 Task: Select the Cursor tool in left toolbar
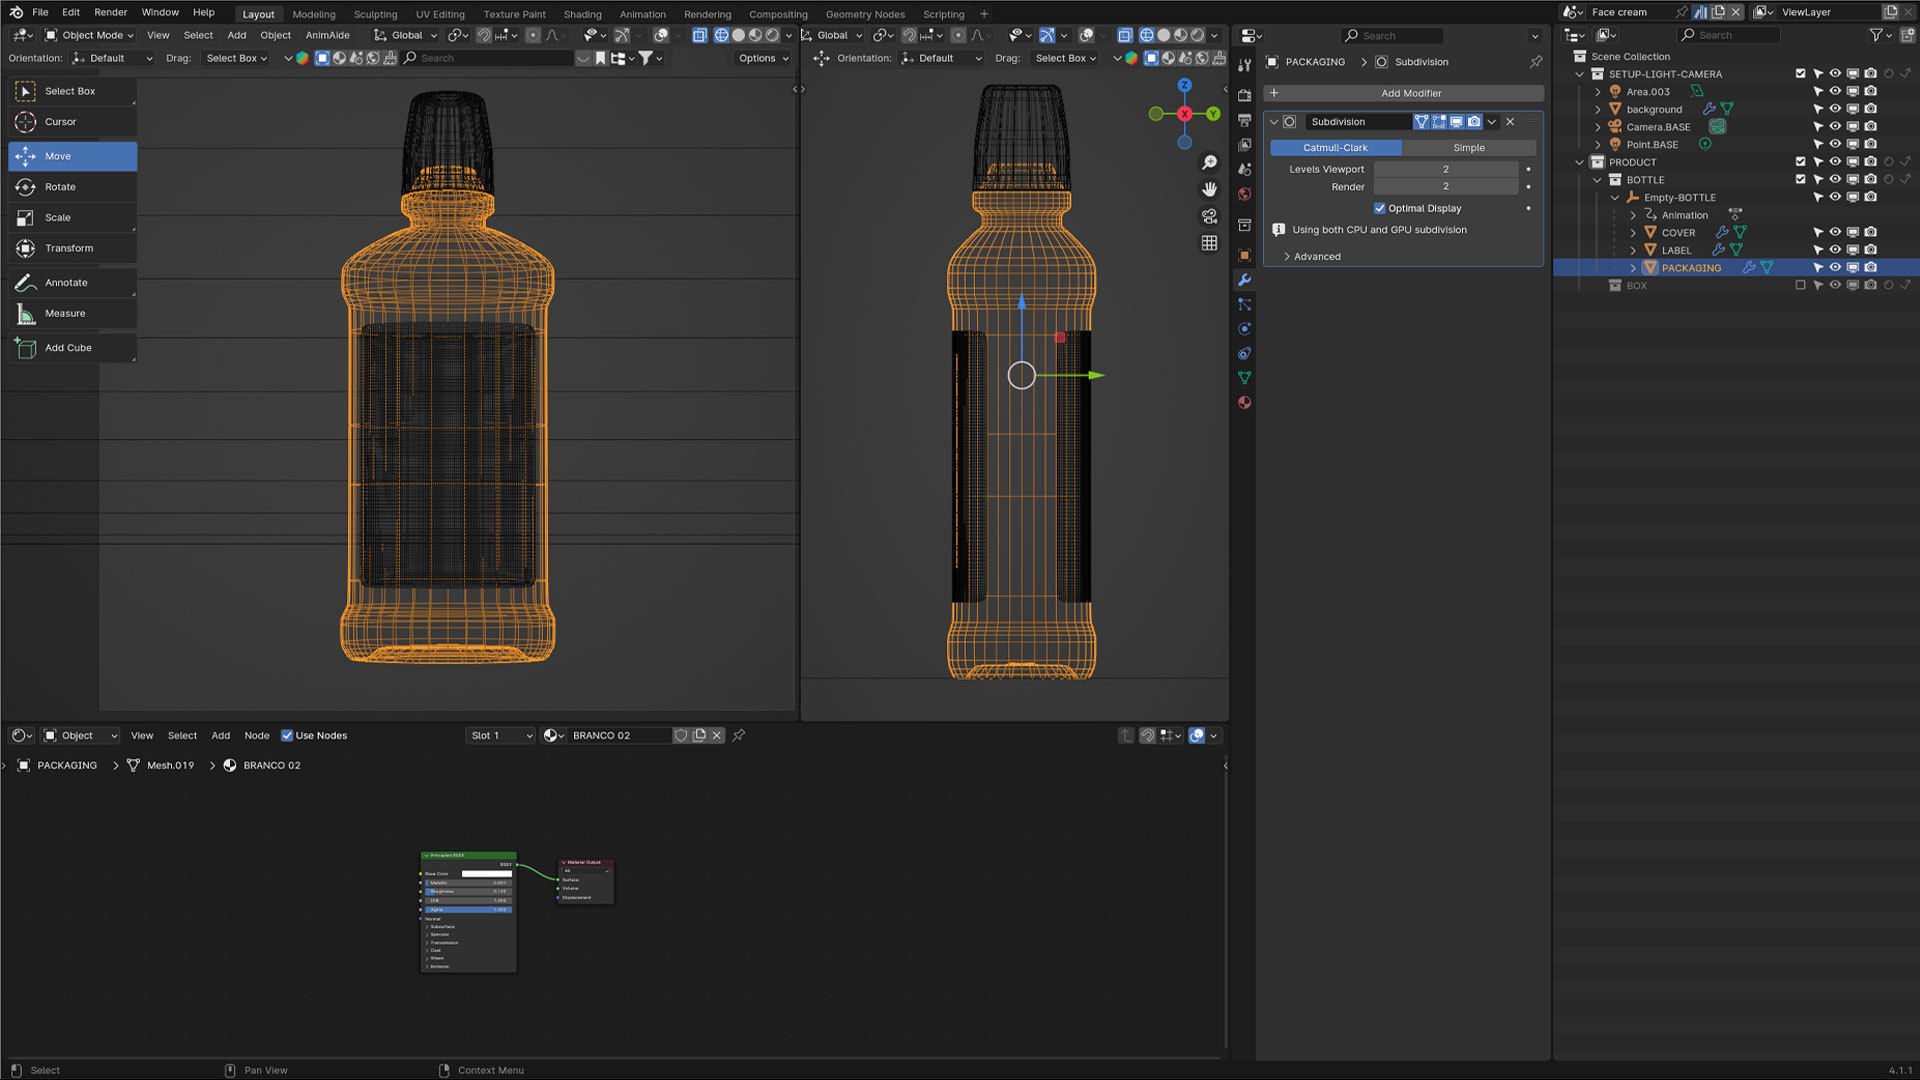(x=72, y=122)
